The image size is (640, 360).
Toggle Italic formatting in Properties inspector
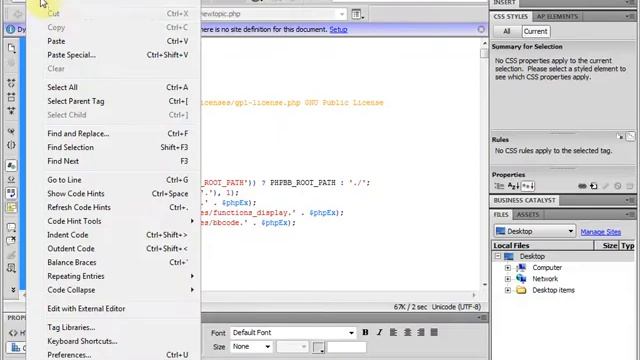[x=380, y=333]
